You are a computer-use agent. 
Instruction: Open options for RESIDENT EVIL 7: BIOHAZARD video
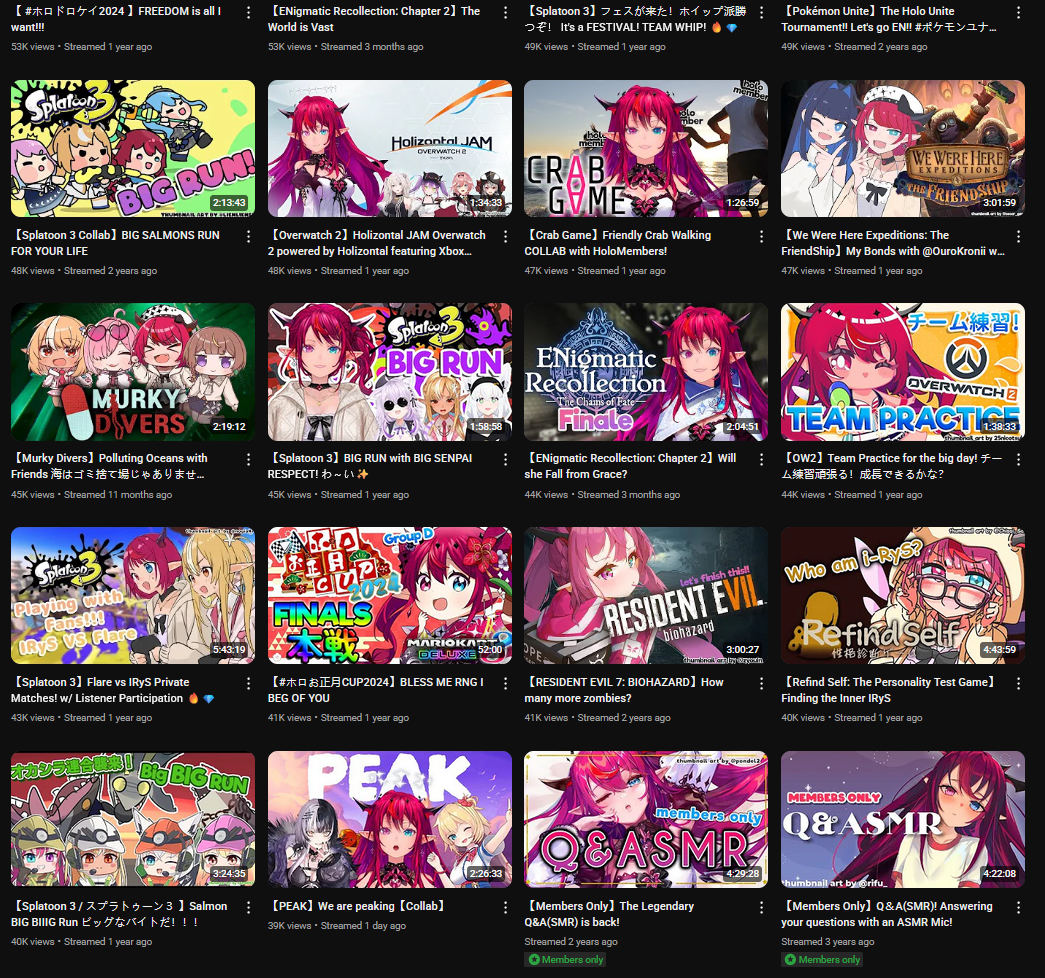[762, 683]
